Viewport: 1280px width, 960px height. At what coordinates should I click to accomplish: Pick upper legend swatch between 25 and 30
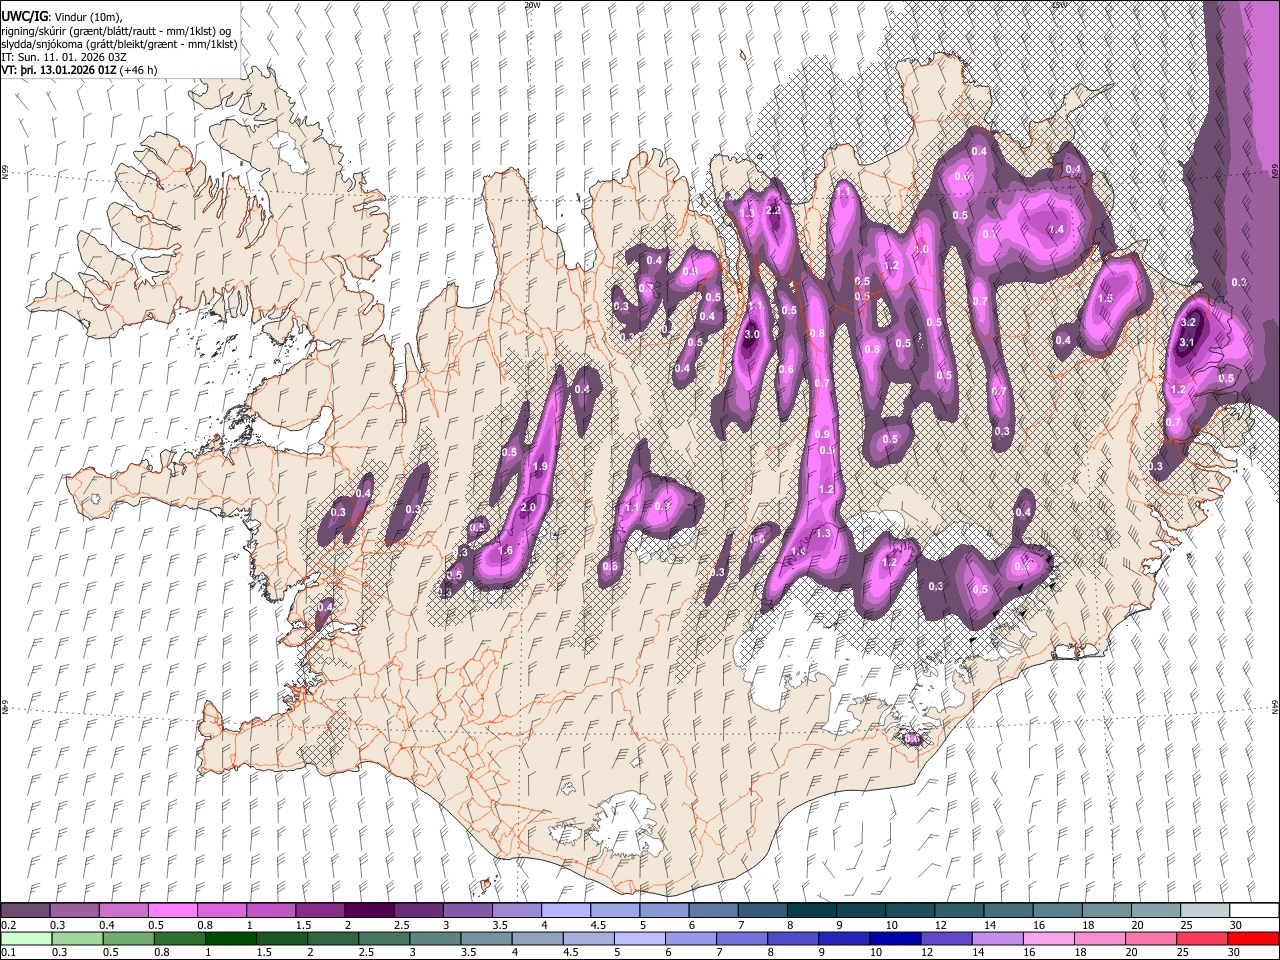click(x=1204, y=911)
